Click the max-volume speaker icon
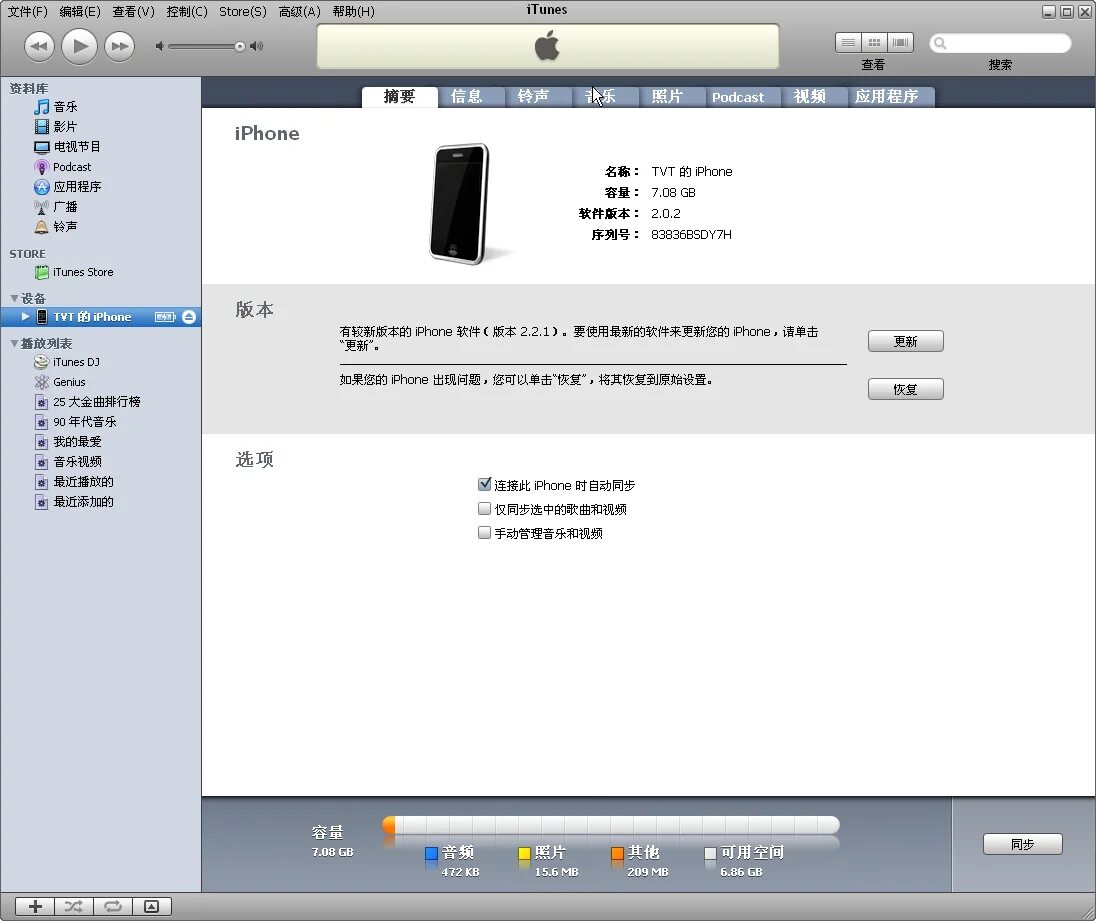 point(257,46)
